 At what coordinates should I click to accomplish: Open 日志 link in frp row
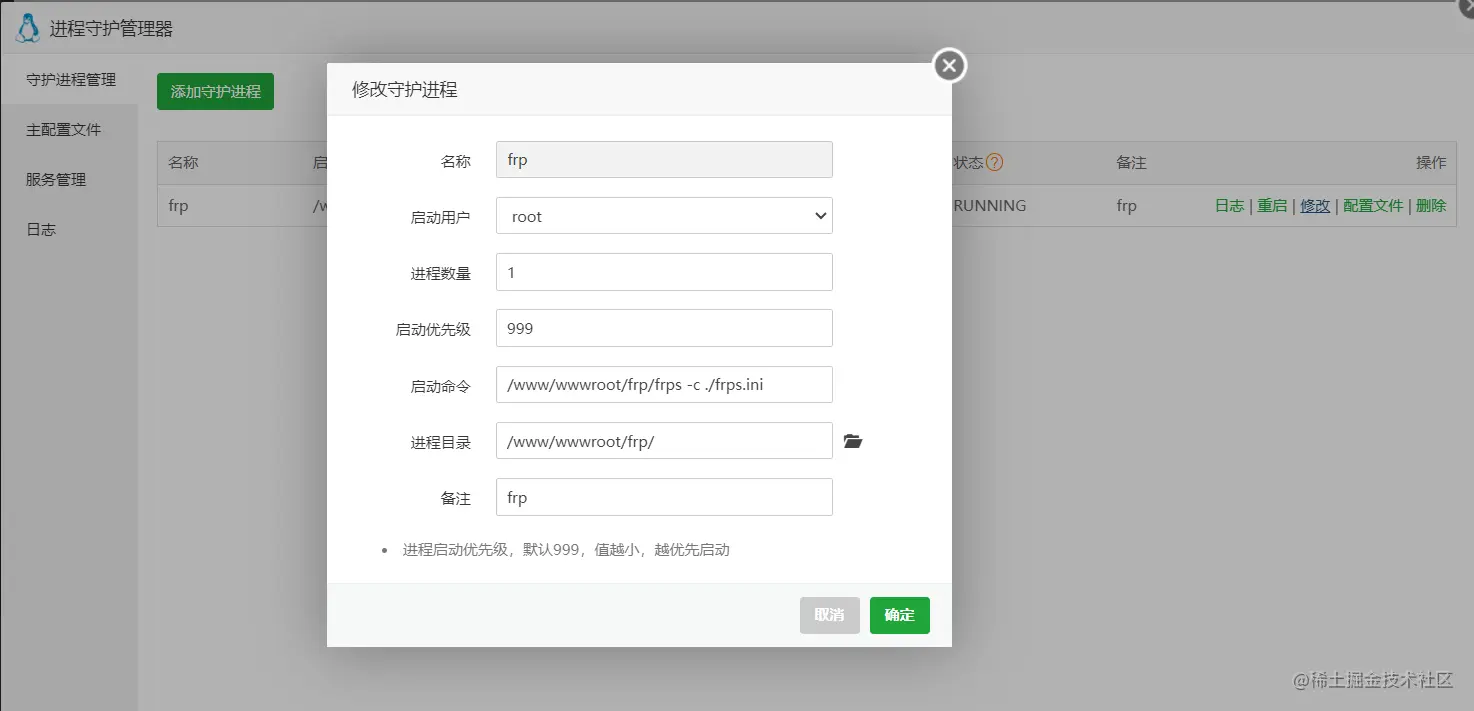(1229, 205)
